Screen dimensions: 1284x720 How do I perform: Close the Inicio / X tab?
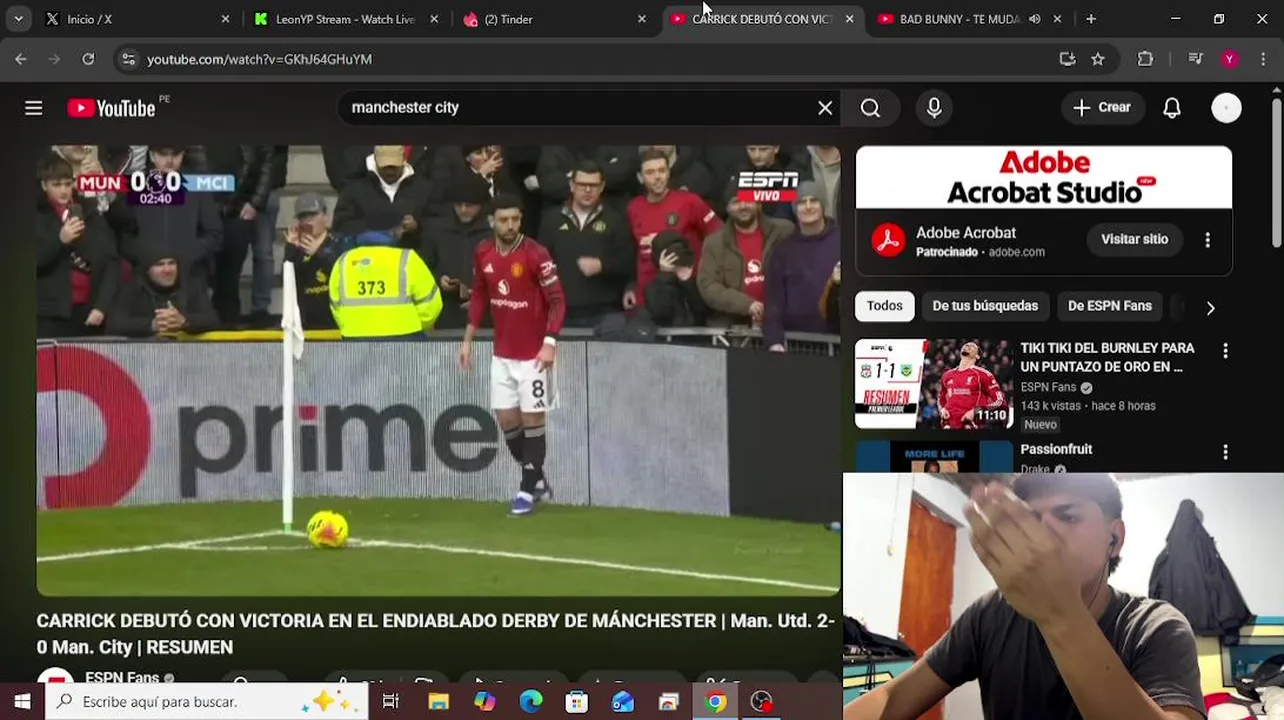pos(225,19)
